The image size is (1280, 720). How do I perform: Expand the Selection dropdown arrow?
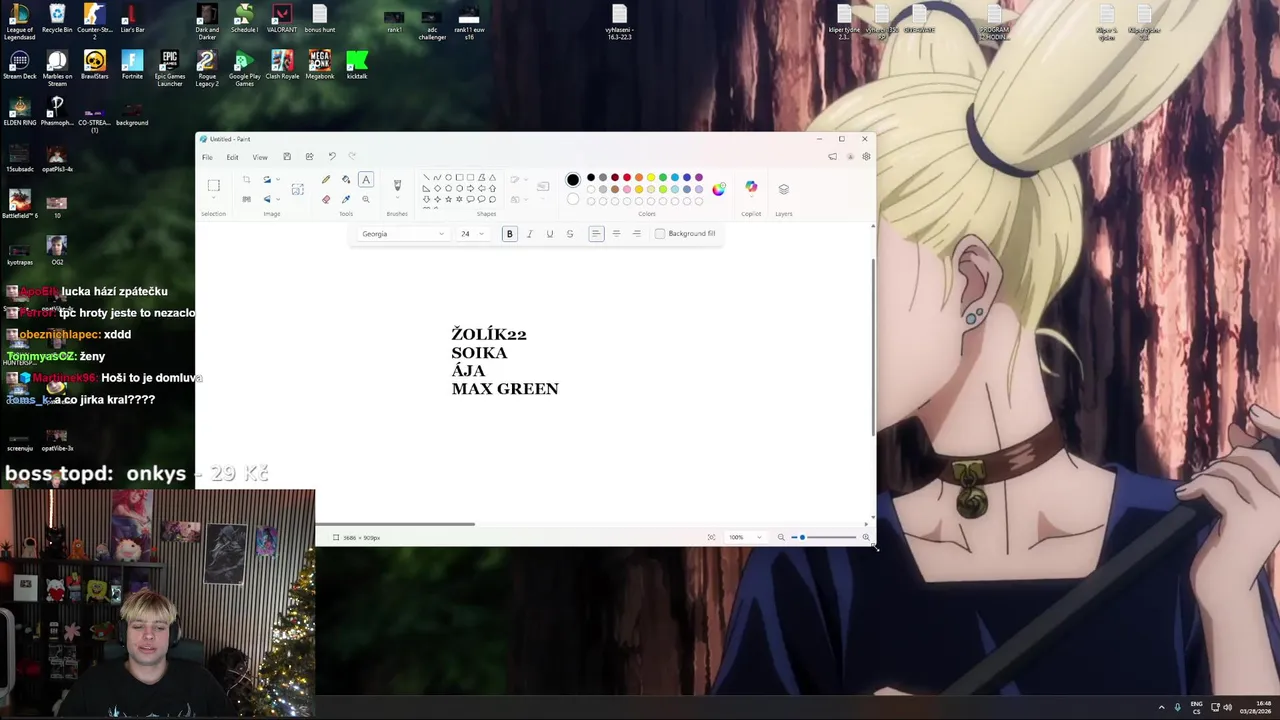pyautogui.click(x=213, y=197)
